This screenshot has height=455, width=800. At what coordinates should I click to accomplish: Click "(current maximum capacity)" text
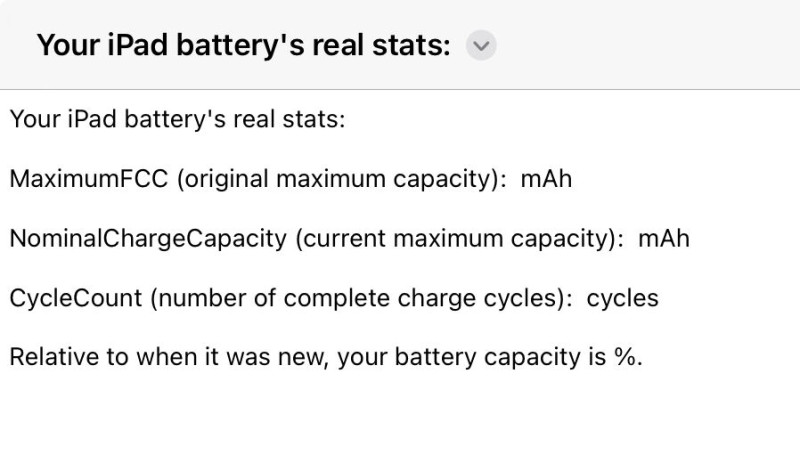pos(456,239)
